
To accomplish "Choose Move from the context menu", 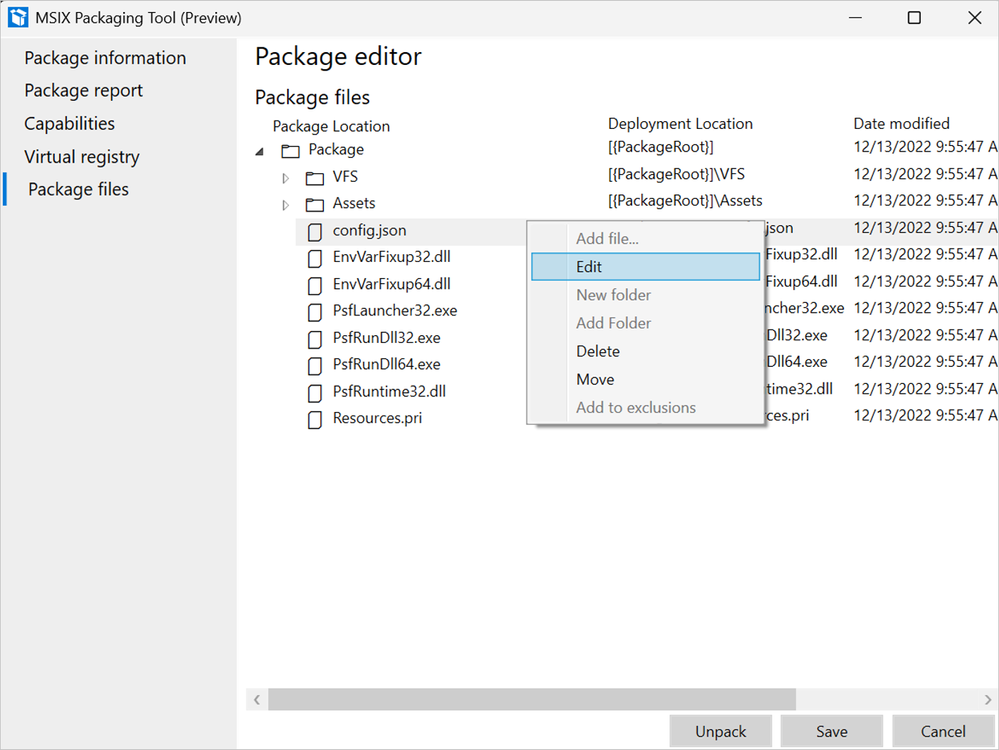I will point(645,379).
